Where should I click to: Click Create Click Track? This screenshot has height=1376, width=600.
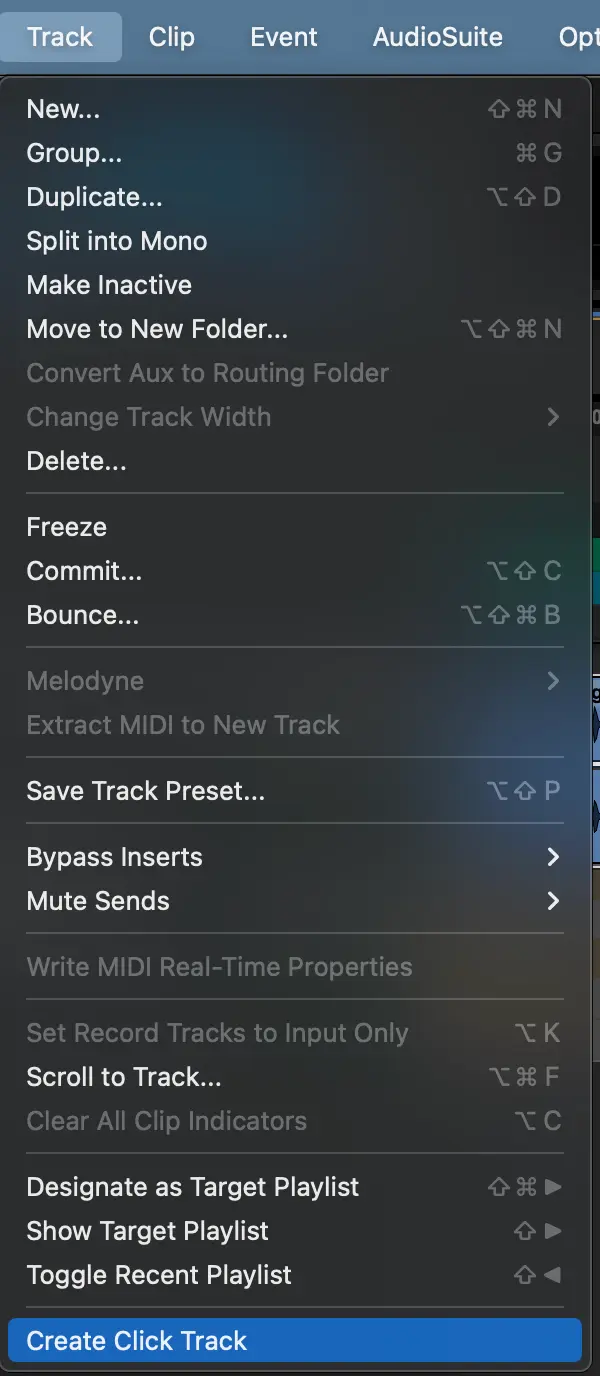(136, 1341)
